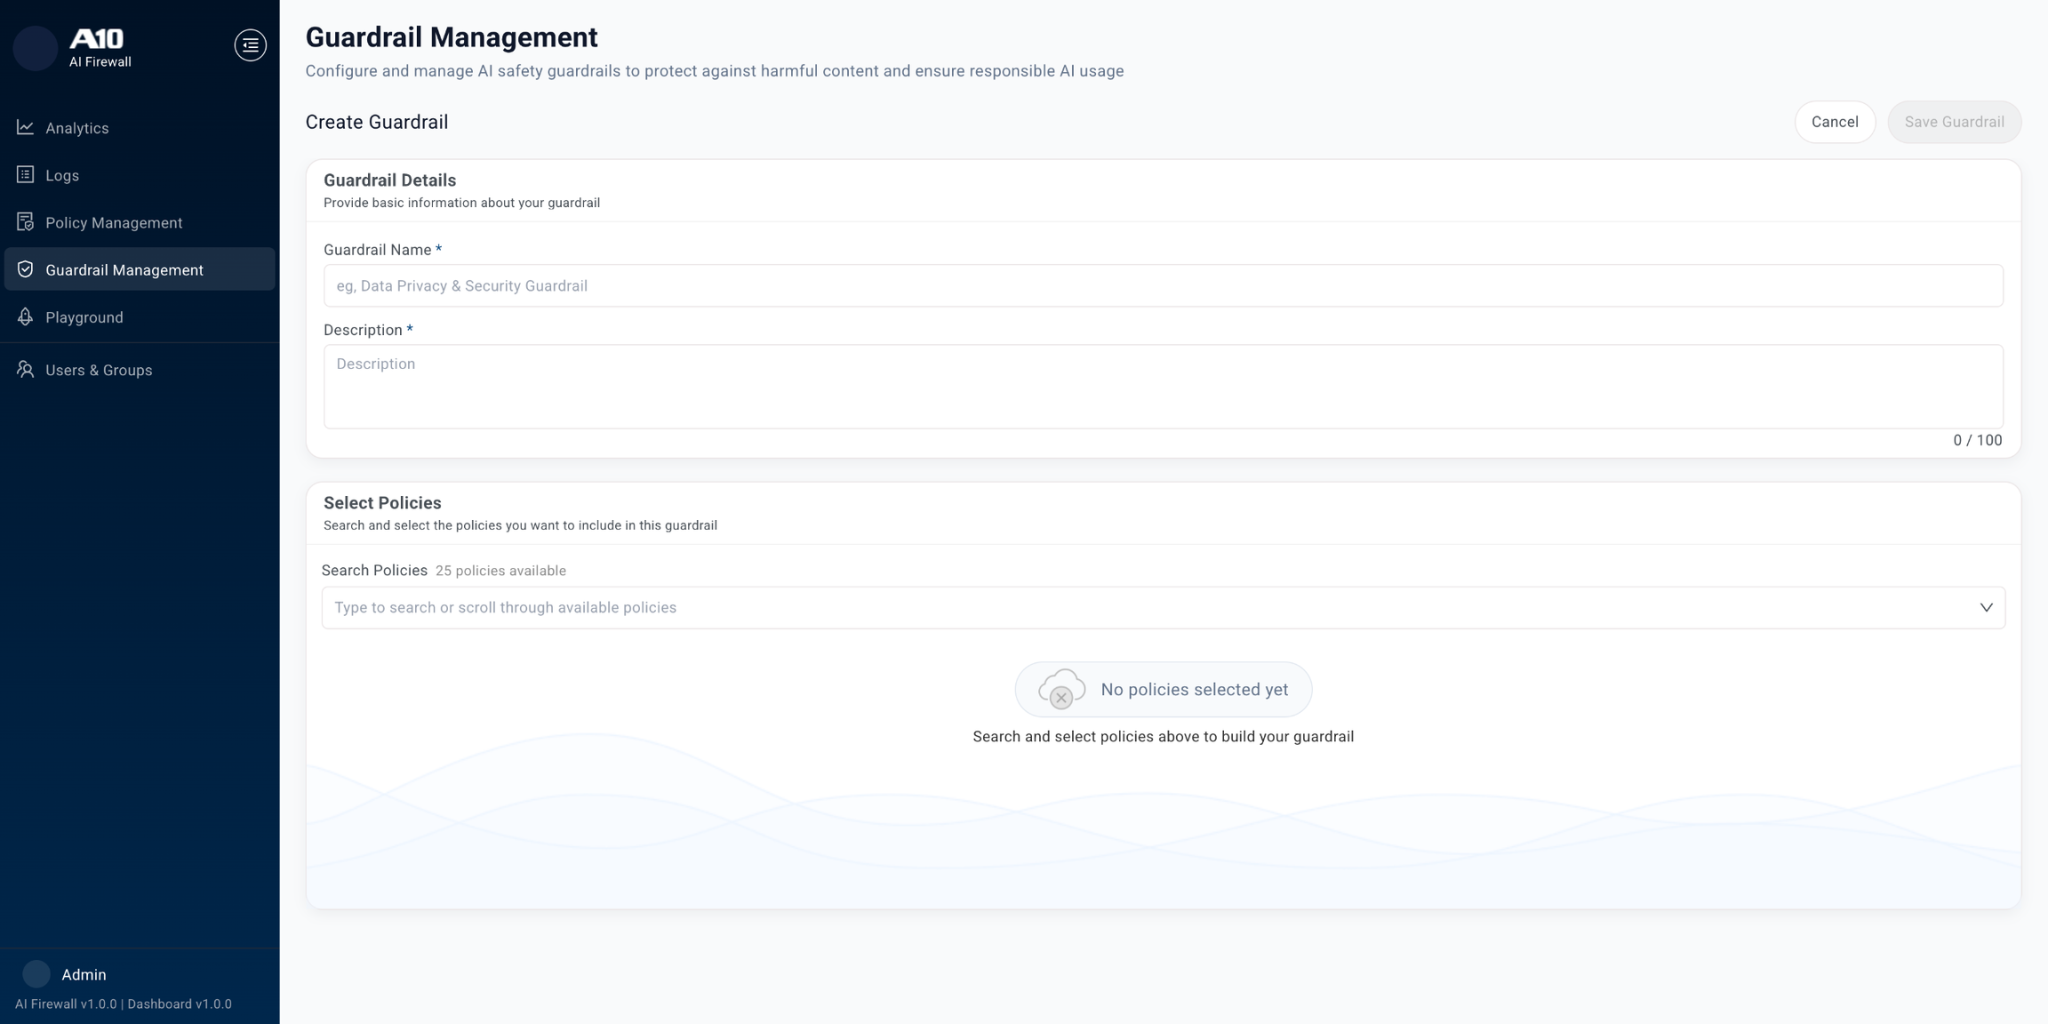2048x1024 pixels.
Task: Click the Save Guardrail button
Action: click(x=1954, y=122)
